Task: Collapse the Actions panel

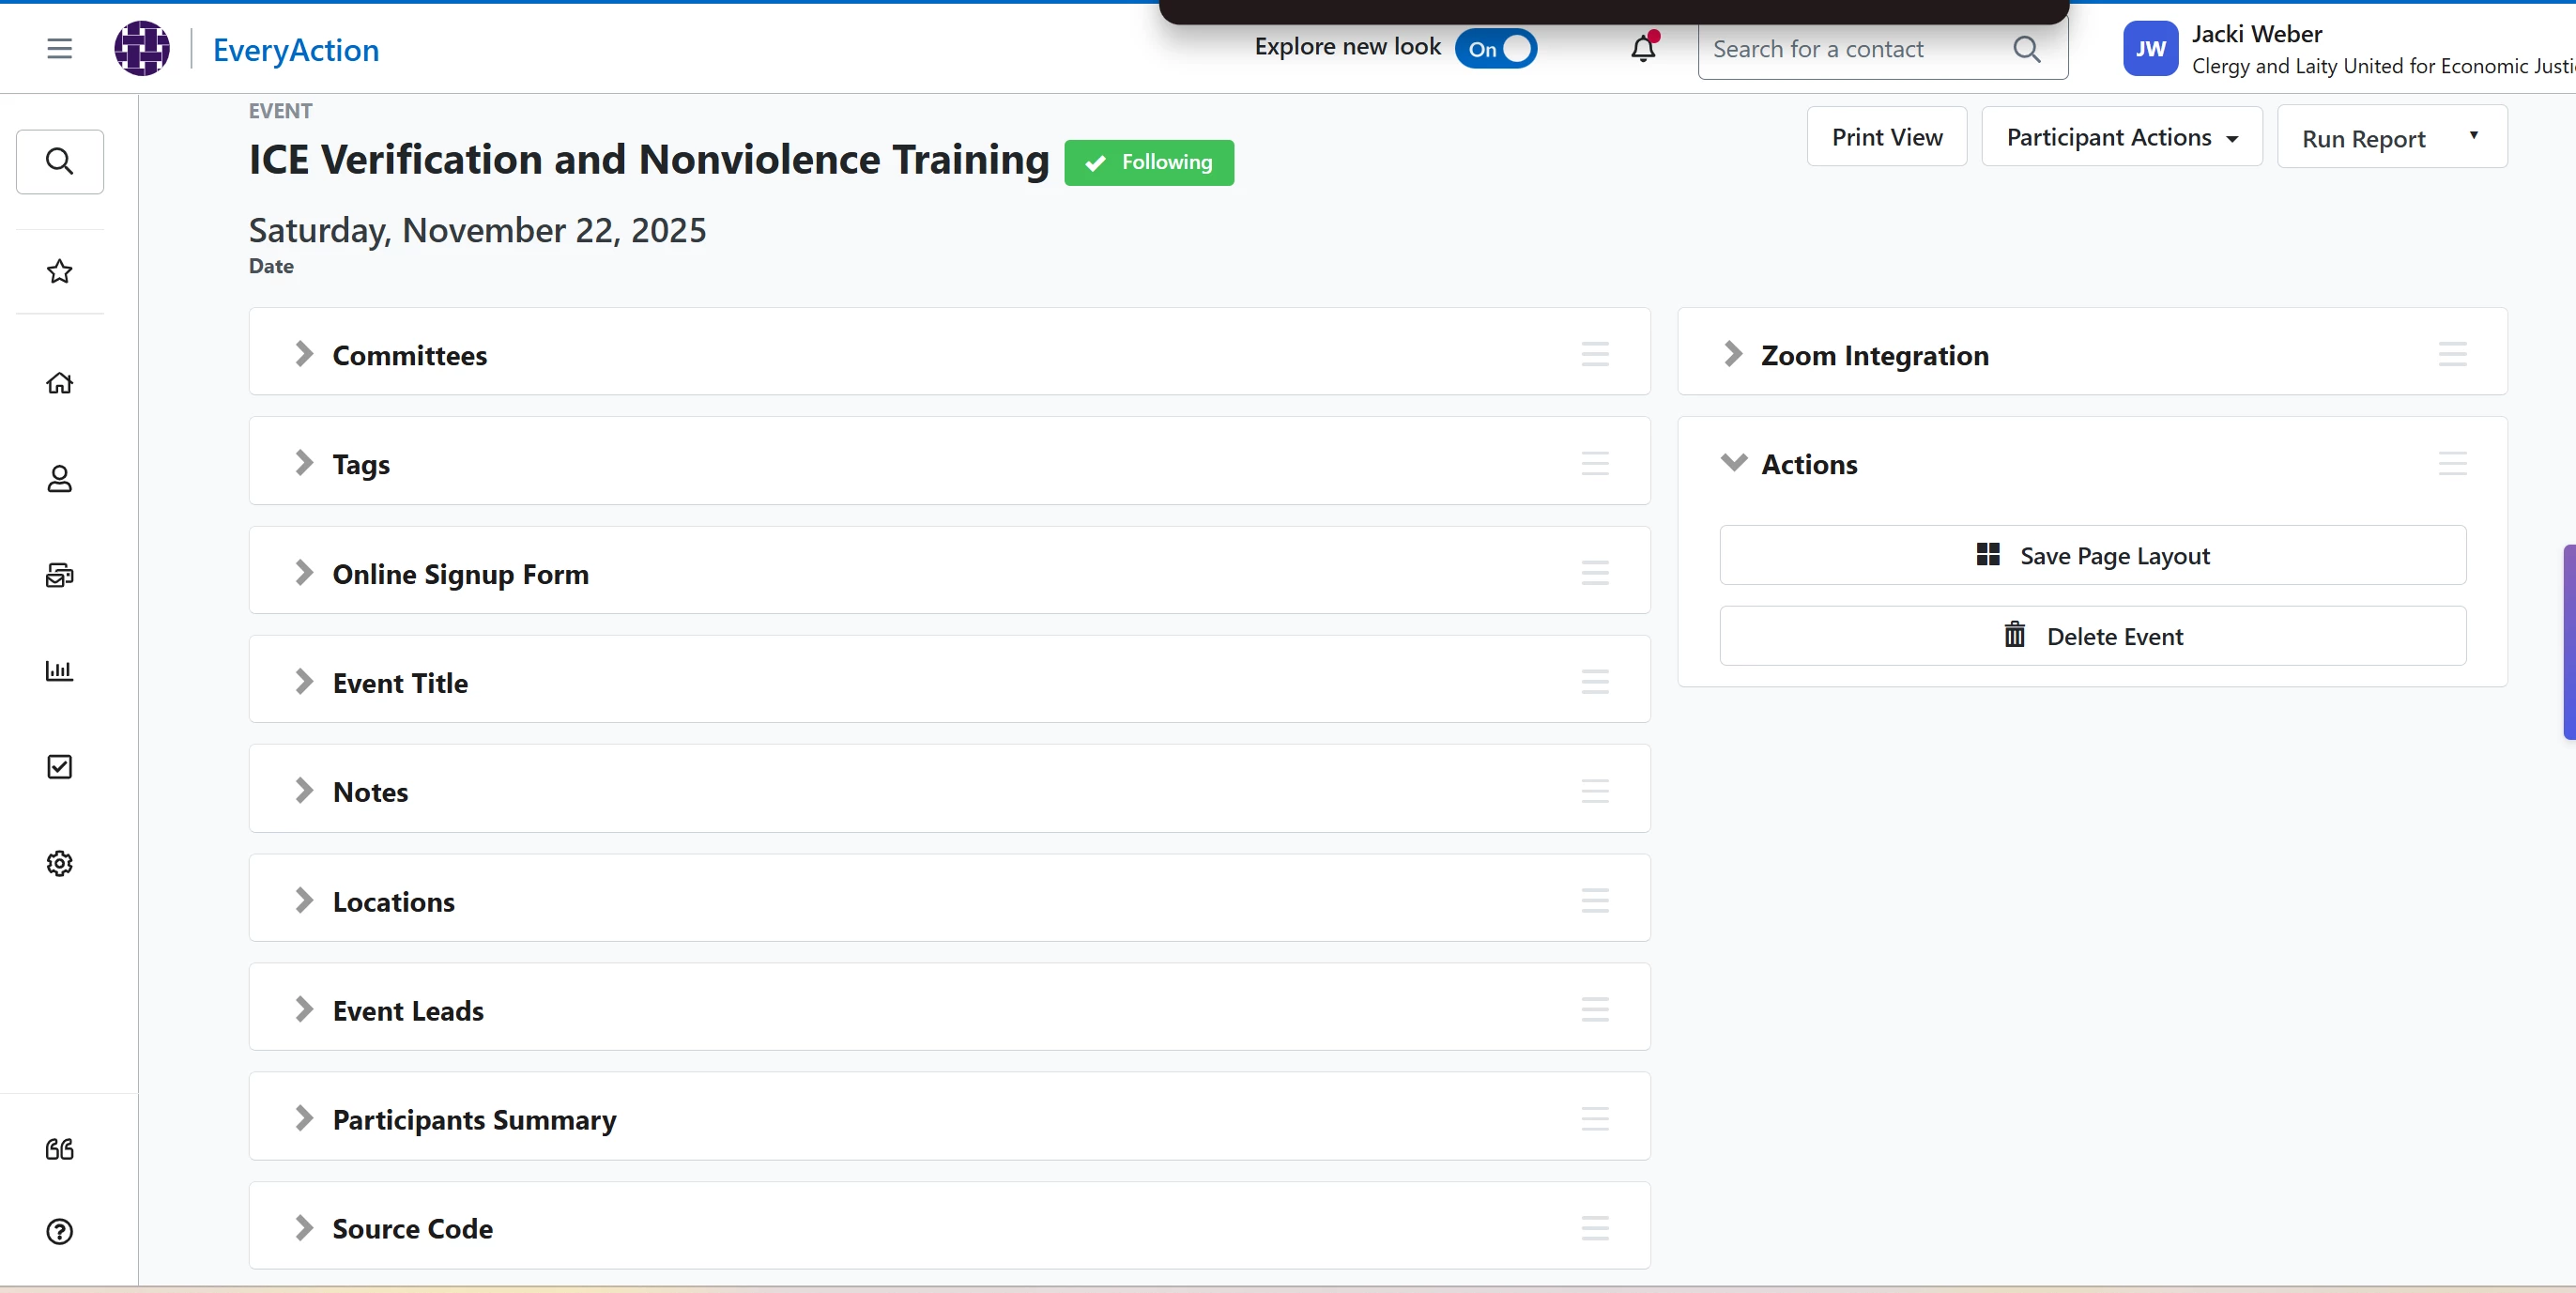Action: point(1733,463)
